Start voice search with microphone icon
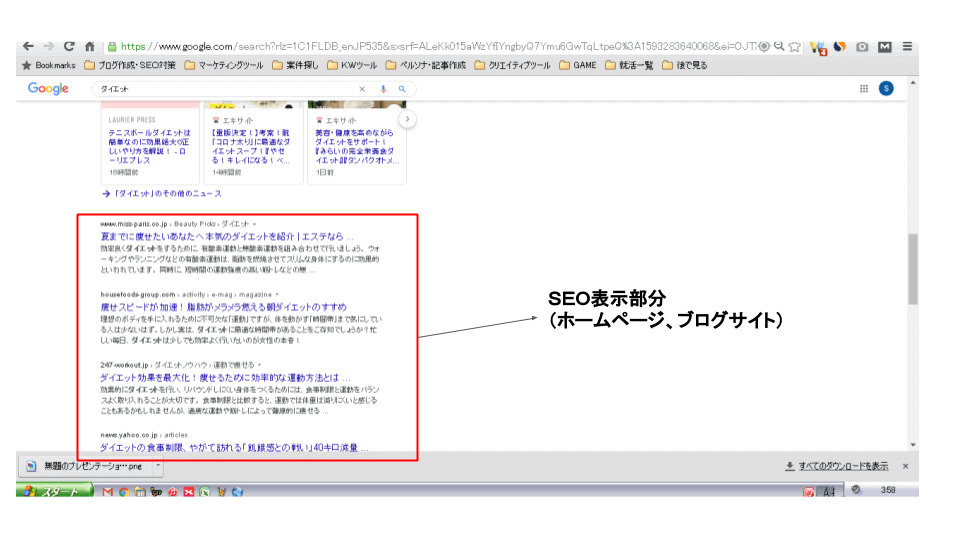This screenshot has height=540, width=960. click(383, 89)
